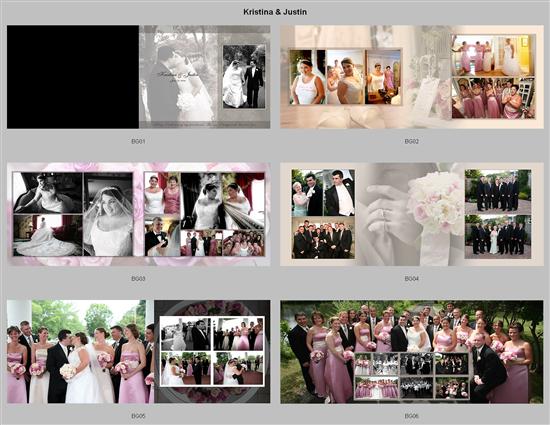550x425 pixels.
Task: Open the BG06 album spread thumbnail
Action: [412, 352]
